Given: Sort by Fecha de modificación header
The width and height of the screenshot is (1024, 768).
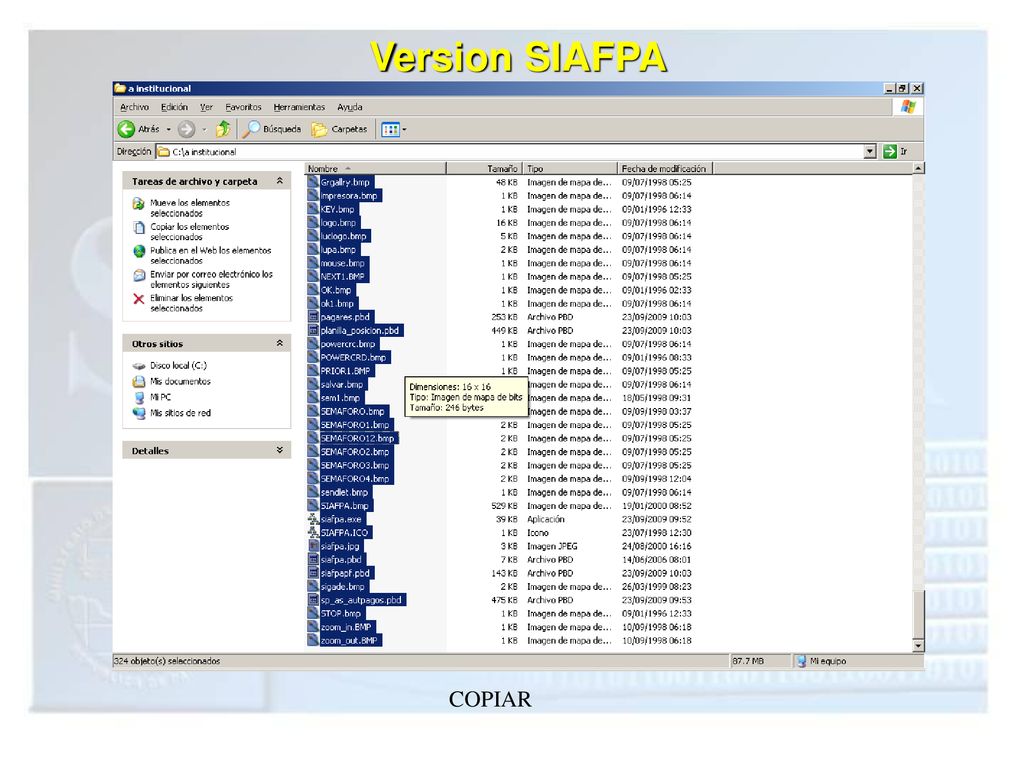Looking at the screenshot, I should coord(664,168).
